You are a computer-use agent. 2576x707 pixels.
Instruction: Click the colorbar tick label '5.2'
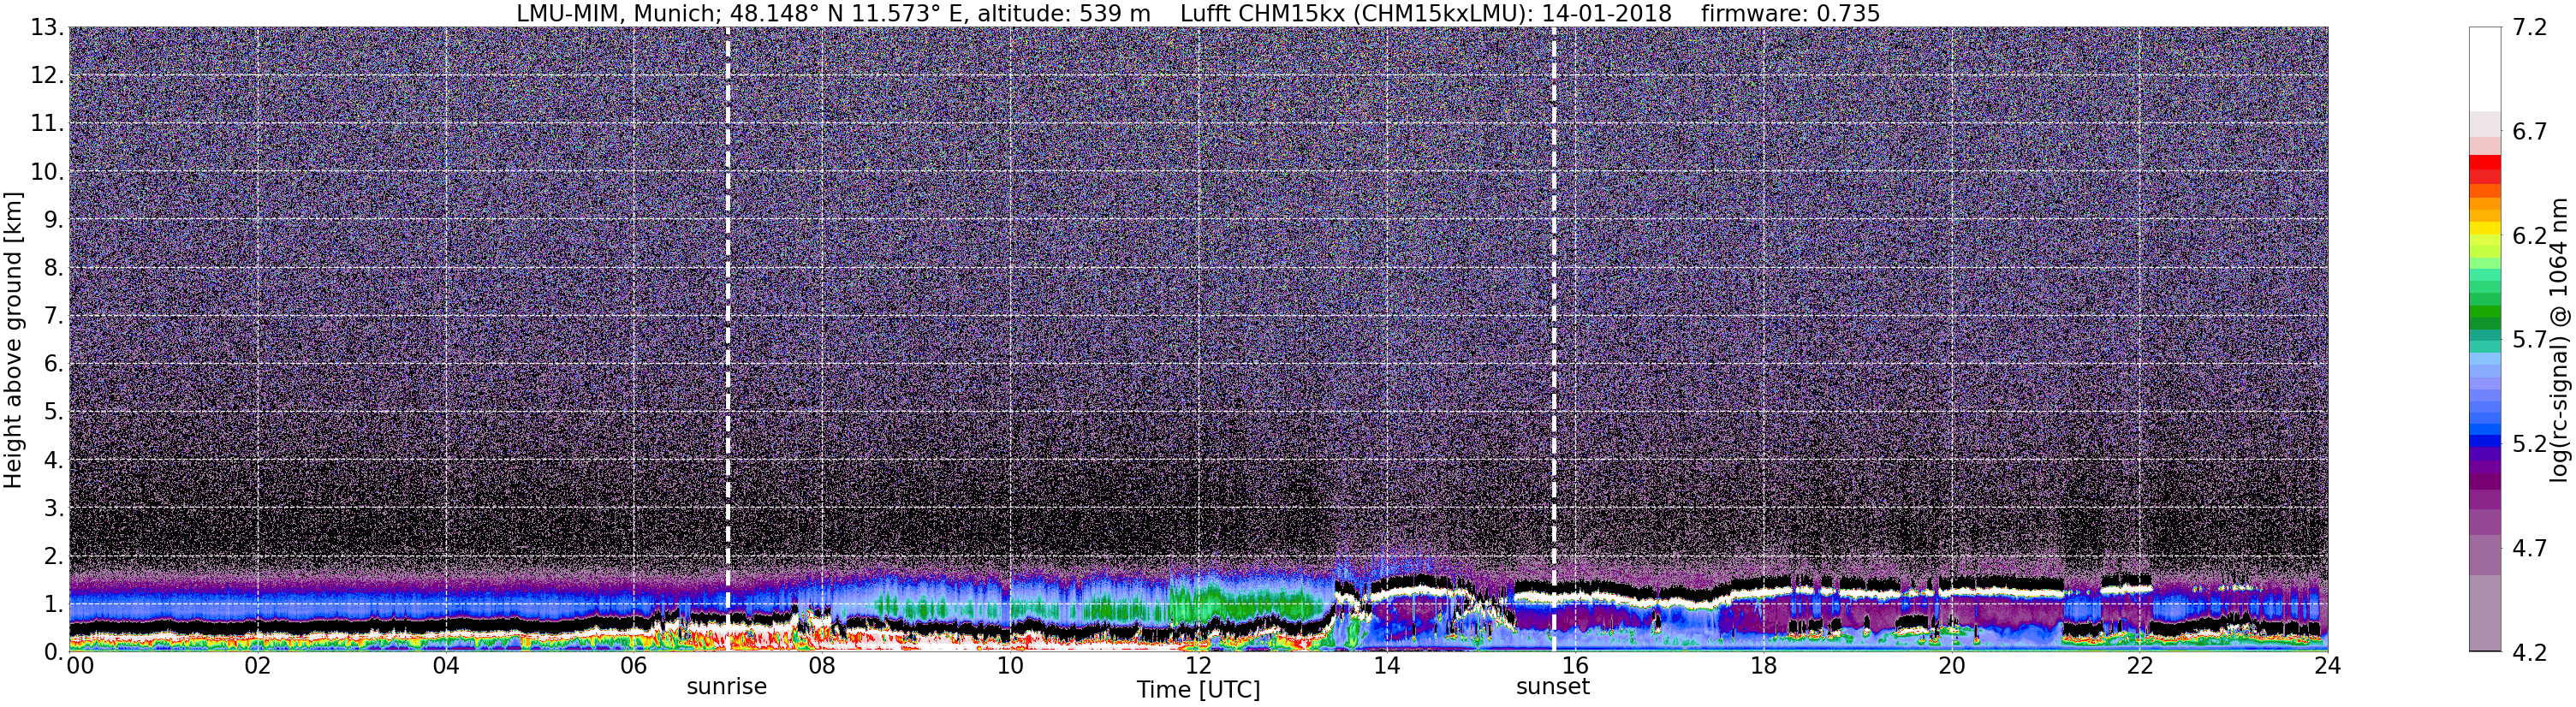2529,444
